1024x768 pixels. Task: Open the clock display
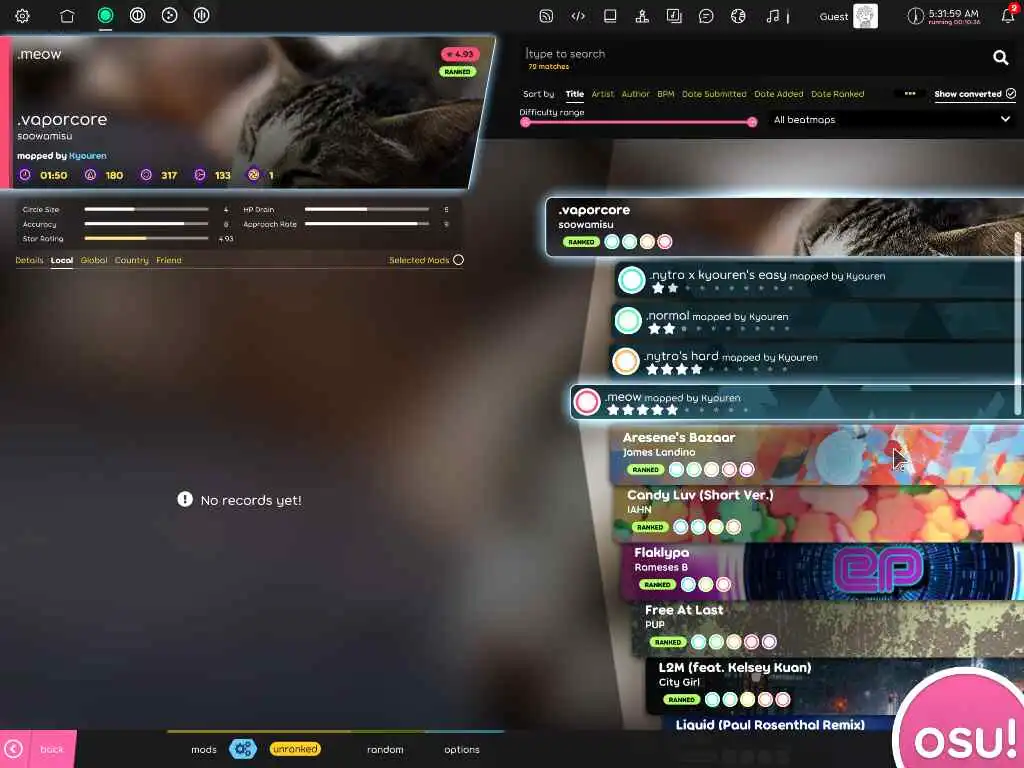[944, 16]
